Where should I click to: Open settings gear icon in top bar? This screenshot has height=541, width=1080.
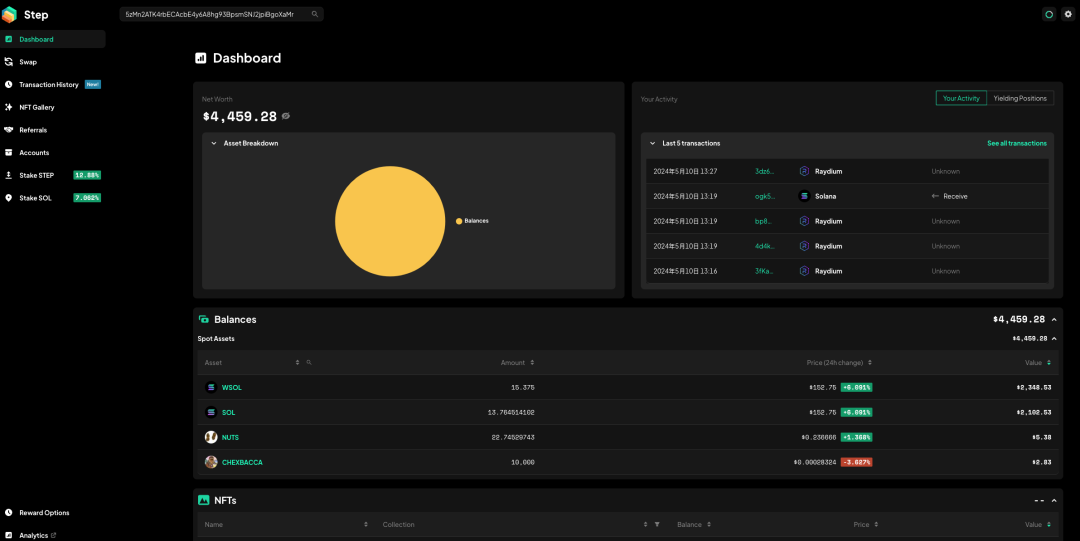coord(1067,15)
